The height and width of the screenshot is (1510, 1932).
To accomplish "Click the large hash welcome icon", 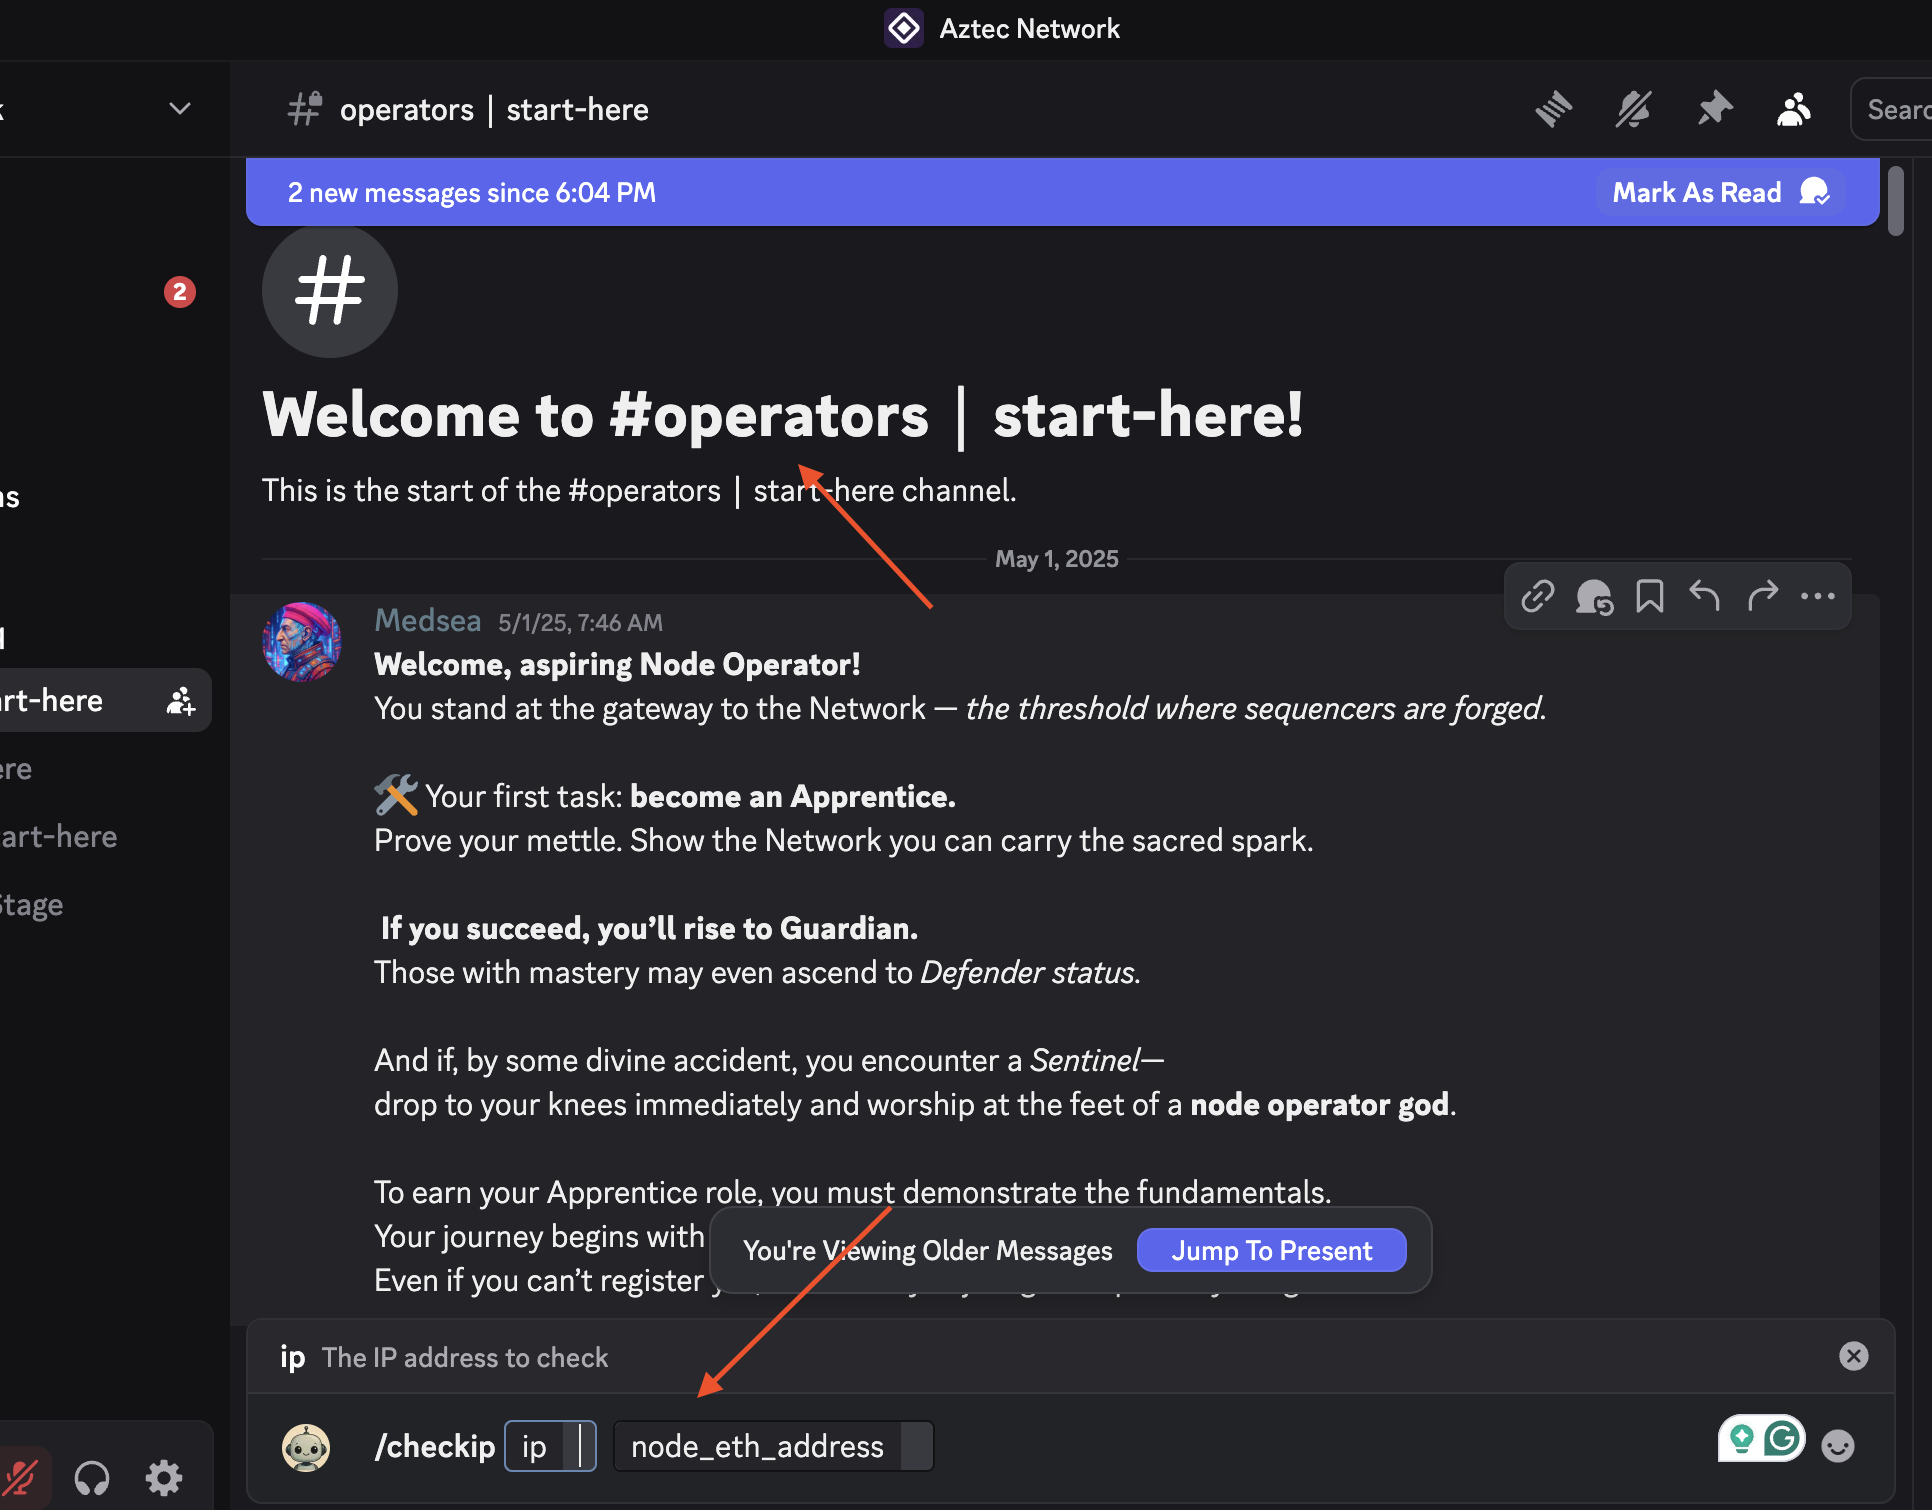I will 330,290.
